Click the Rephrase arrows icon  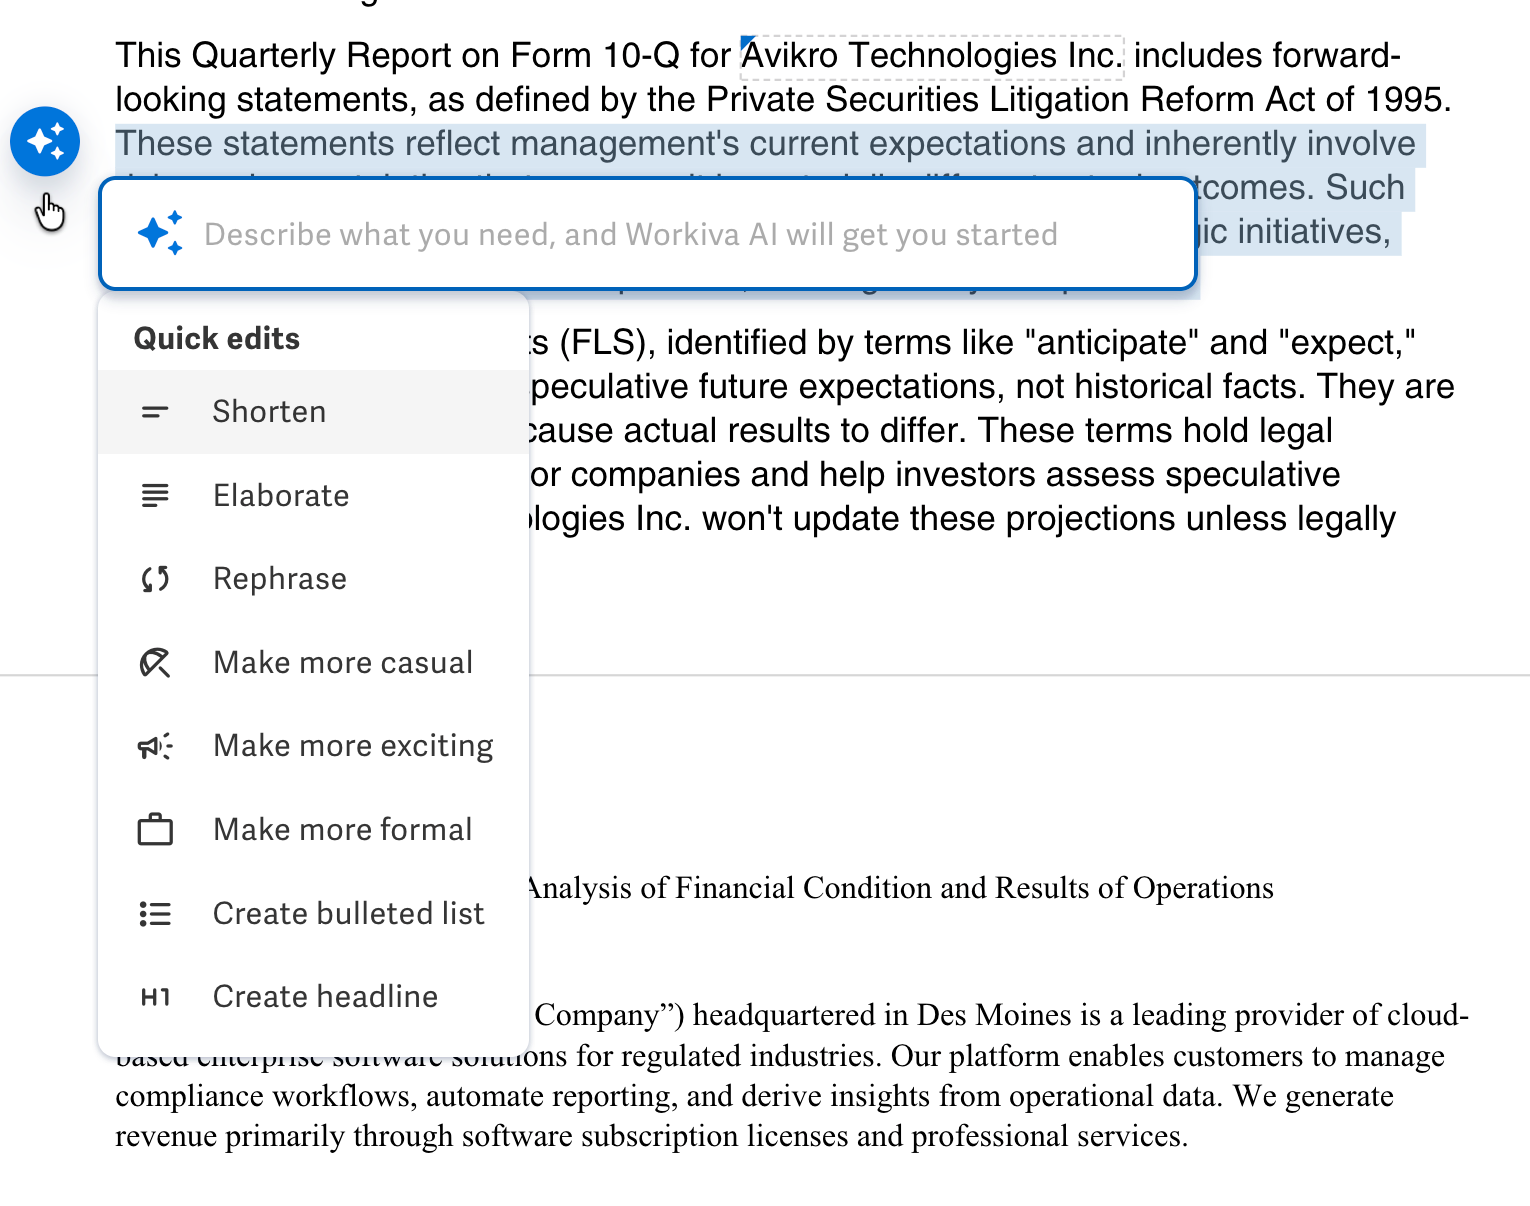pos(155,579)
